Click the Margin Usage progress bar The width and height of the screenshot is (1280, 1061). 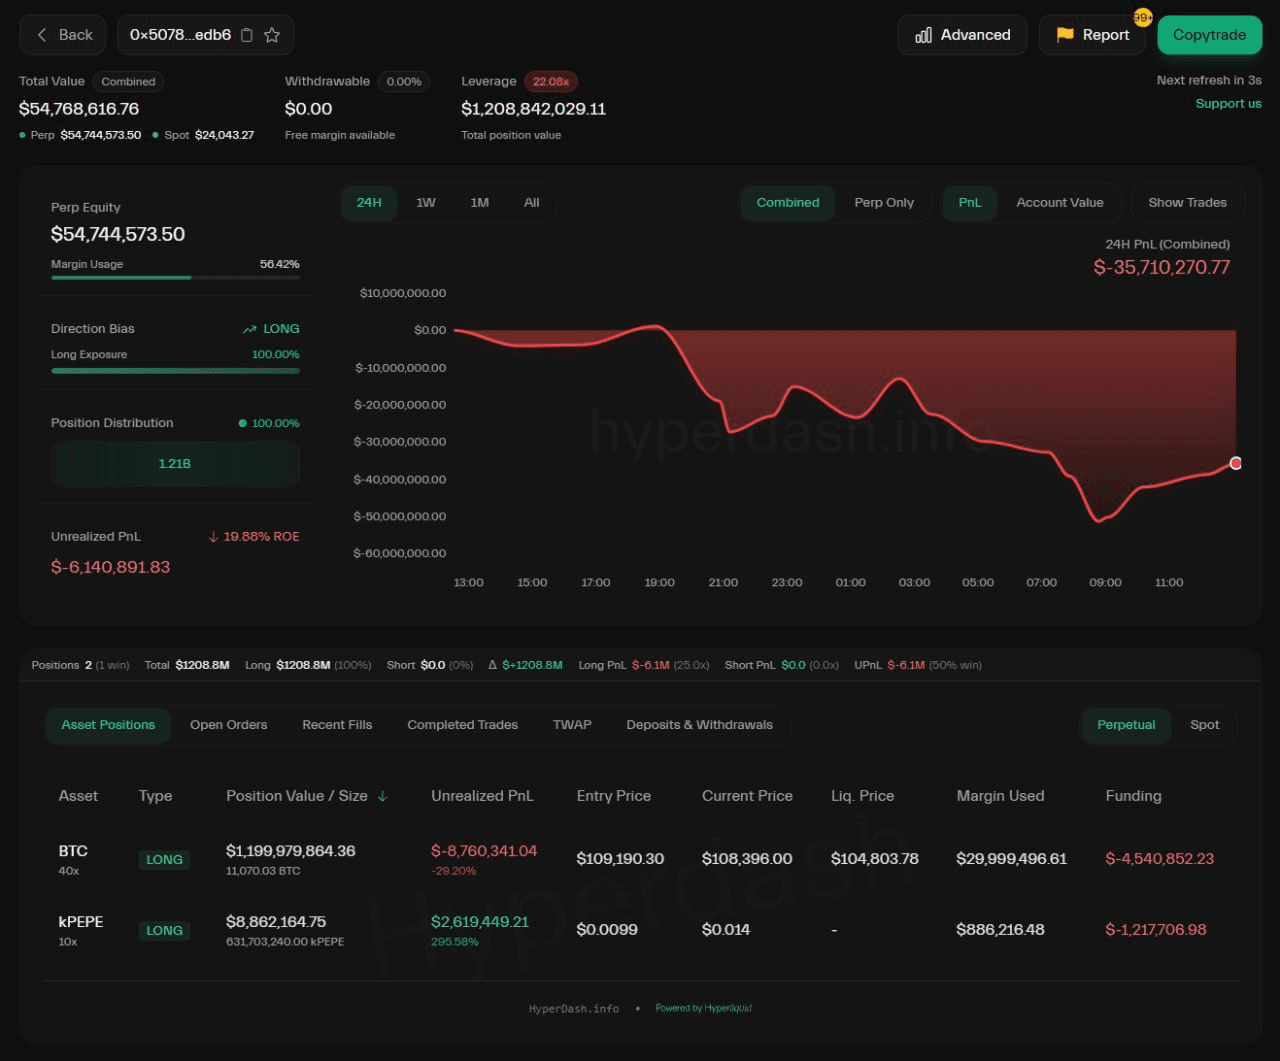tap(175, 277)
